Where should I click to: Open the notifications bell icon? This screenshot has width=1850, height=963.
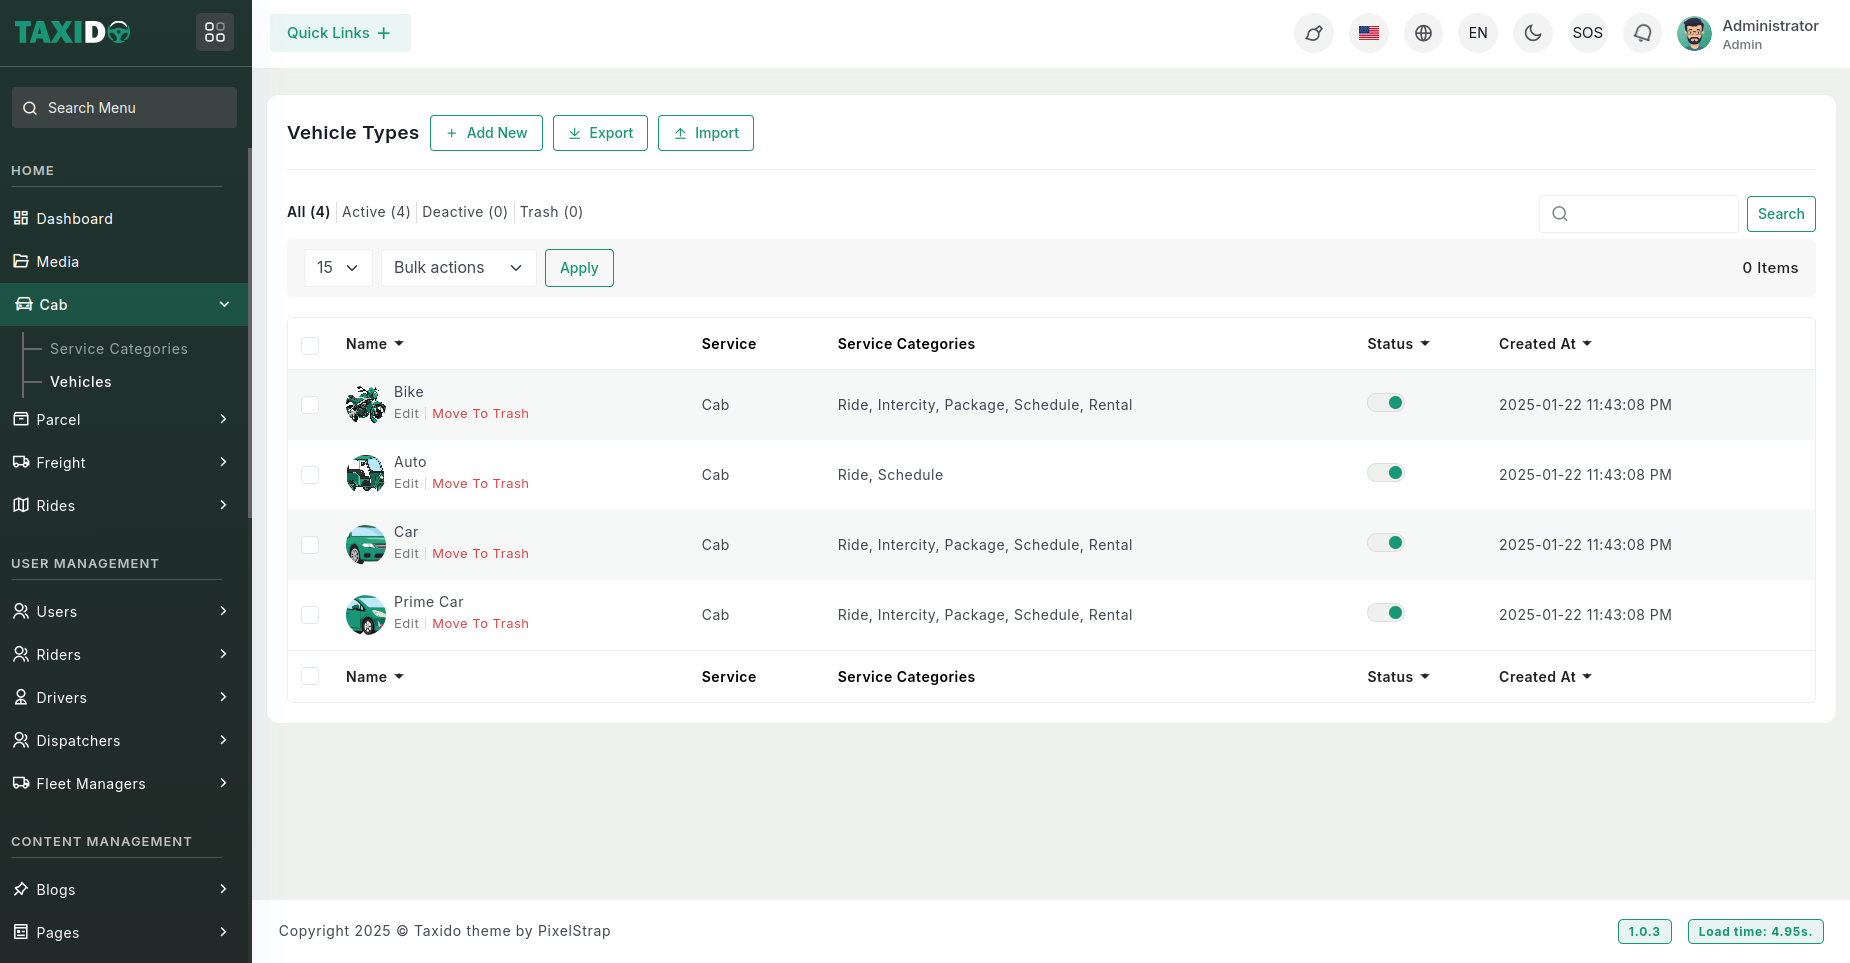point(1642,33)
